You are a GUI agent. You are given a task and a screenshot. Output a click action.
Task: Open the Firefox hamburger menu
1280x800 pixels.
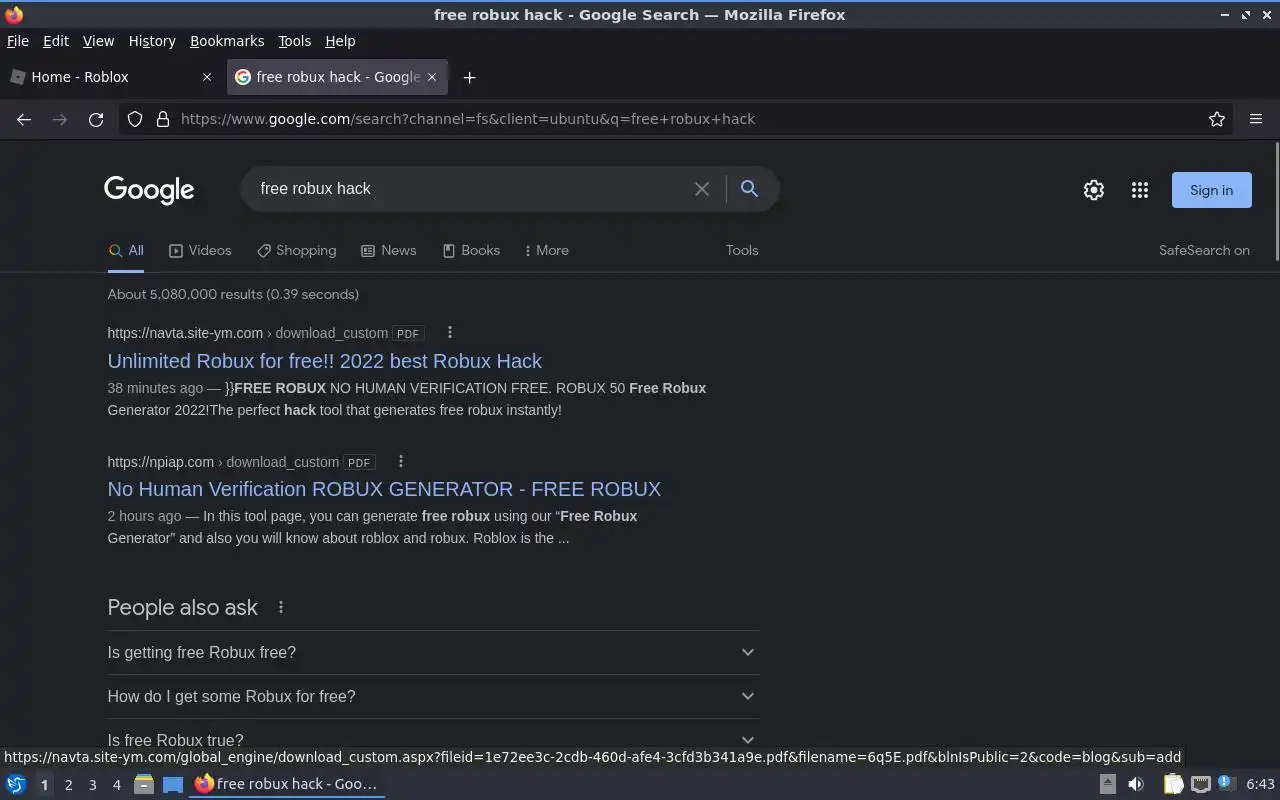click(1256, 119)
